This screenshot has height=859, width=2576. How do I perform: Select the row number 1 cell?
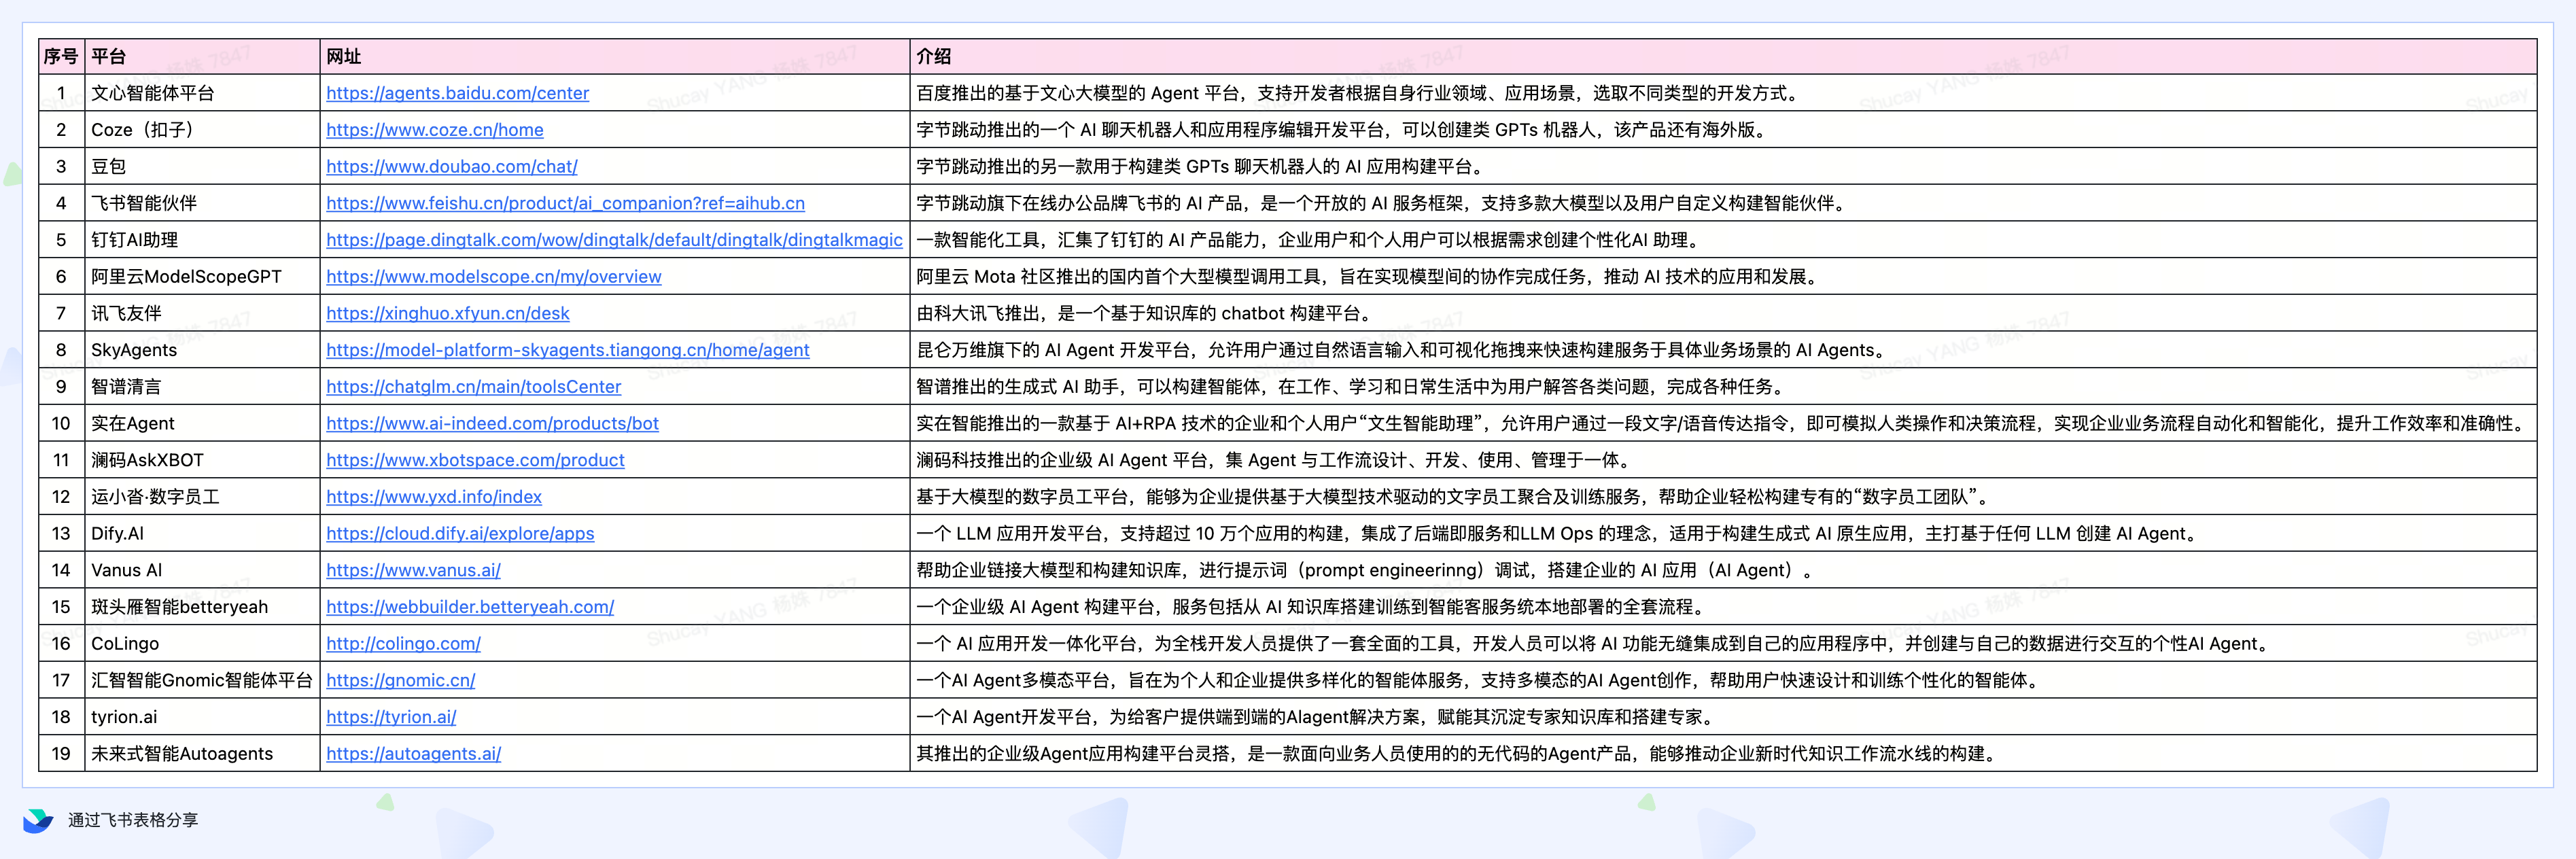pos(61,93)
